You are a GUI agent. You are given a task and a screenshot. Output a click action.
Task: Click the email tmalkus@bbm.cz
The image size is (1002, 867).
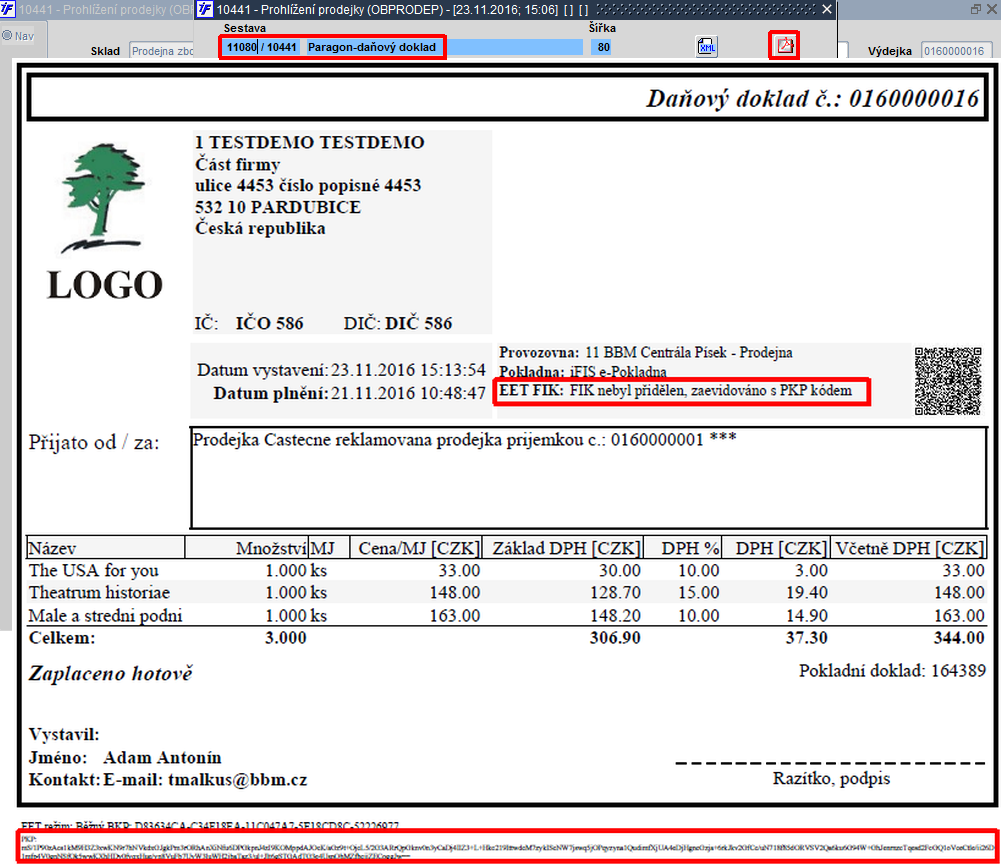(237, 780)
